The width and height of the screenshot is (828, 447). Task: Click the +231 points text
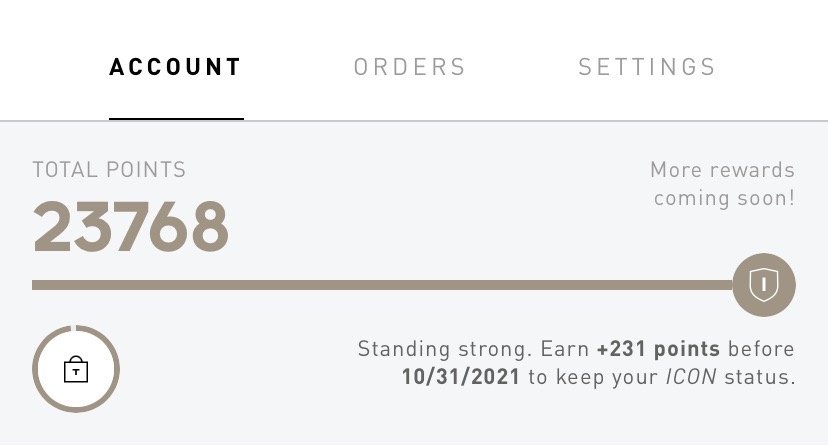pos(658,350)
